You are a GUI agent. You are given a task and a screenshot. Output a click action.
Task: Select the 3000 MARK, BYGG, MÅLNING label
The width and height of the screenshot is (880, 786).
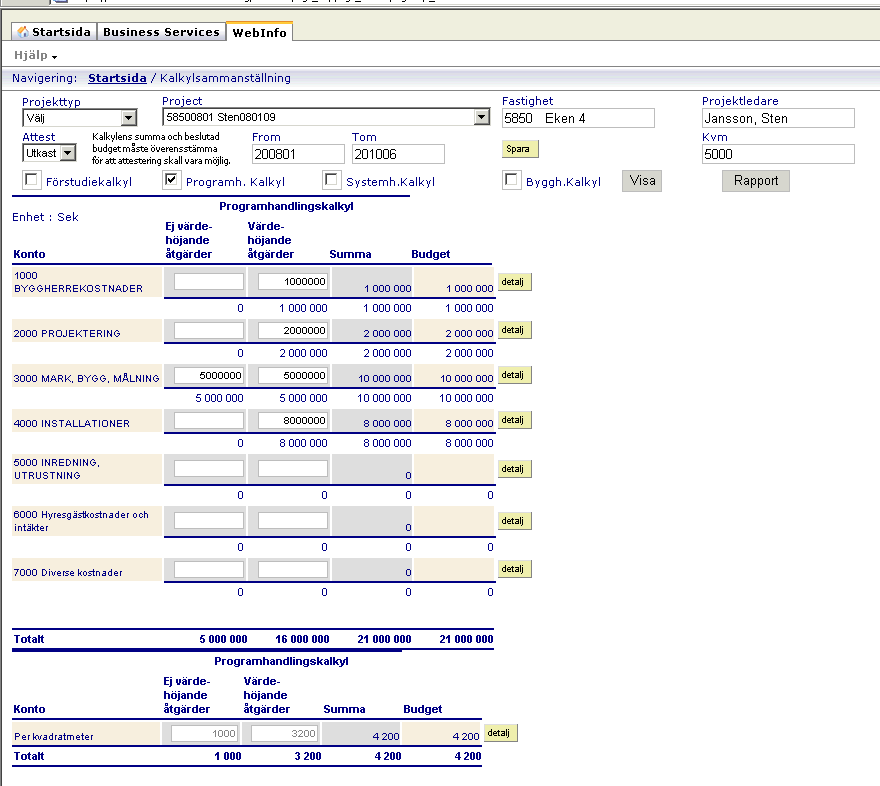click(86, 378)
